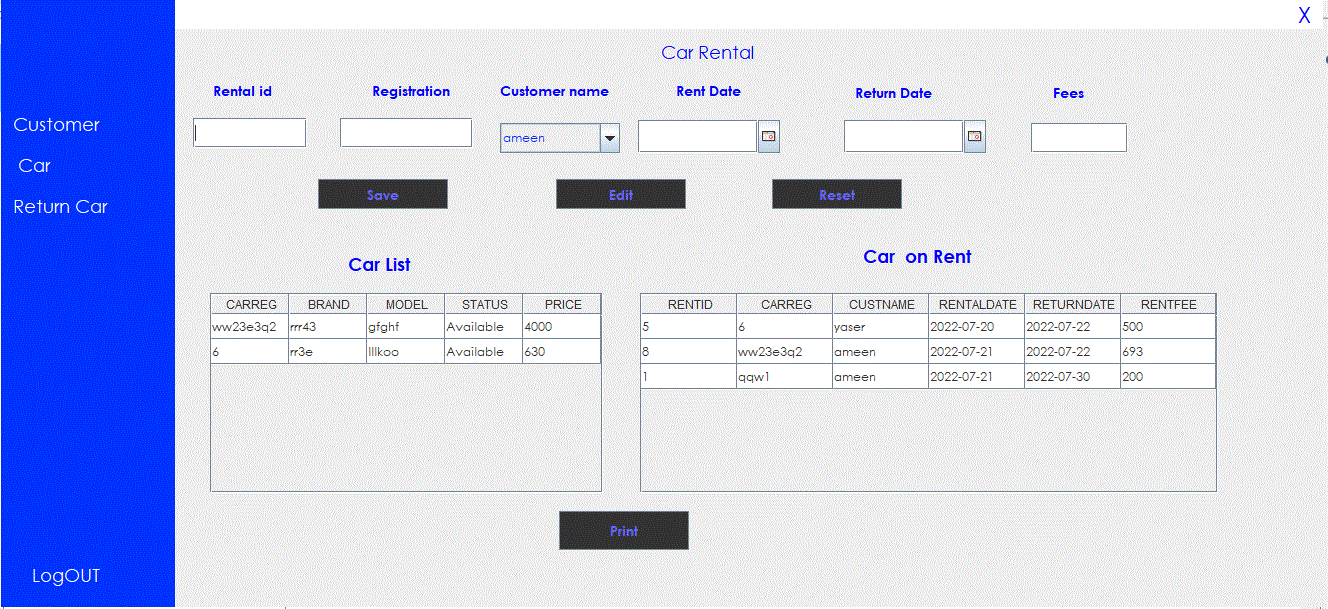Click the CUSTNAME column header
This screenshot has height=609, width=1328.
(879, 304)
